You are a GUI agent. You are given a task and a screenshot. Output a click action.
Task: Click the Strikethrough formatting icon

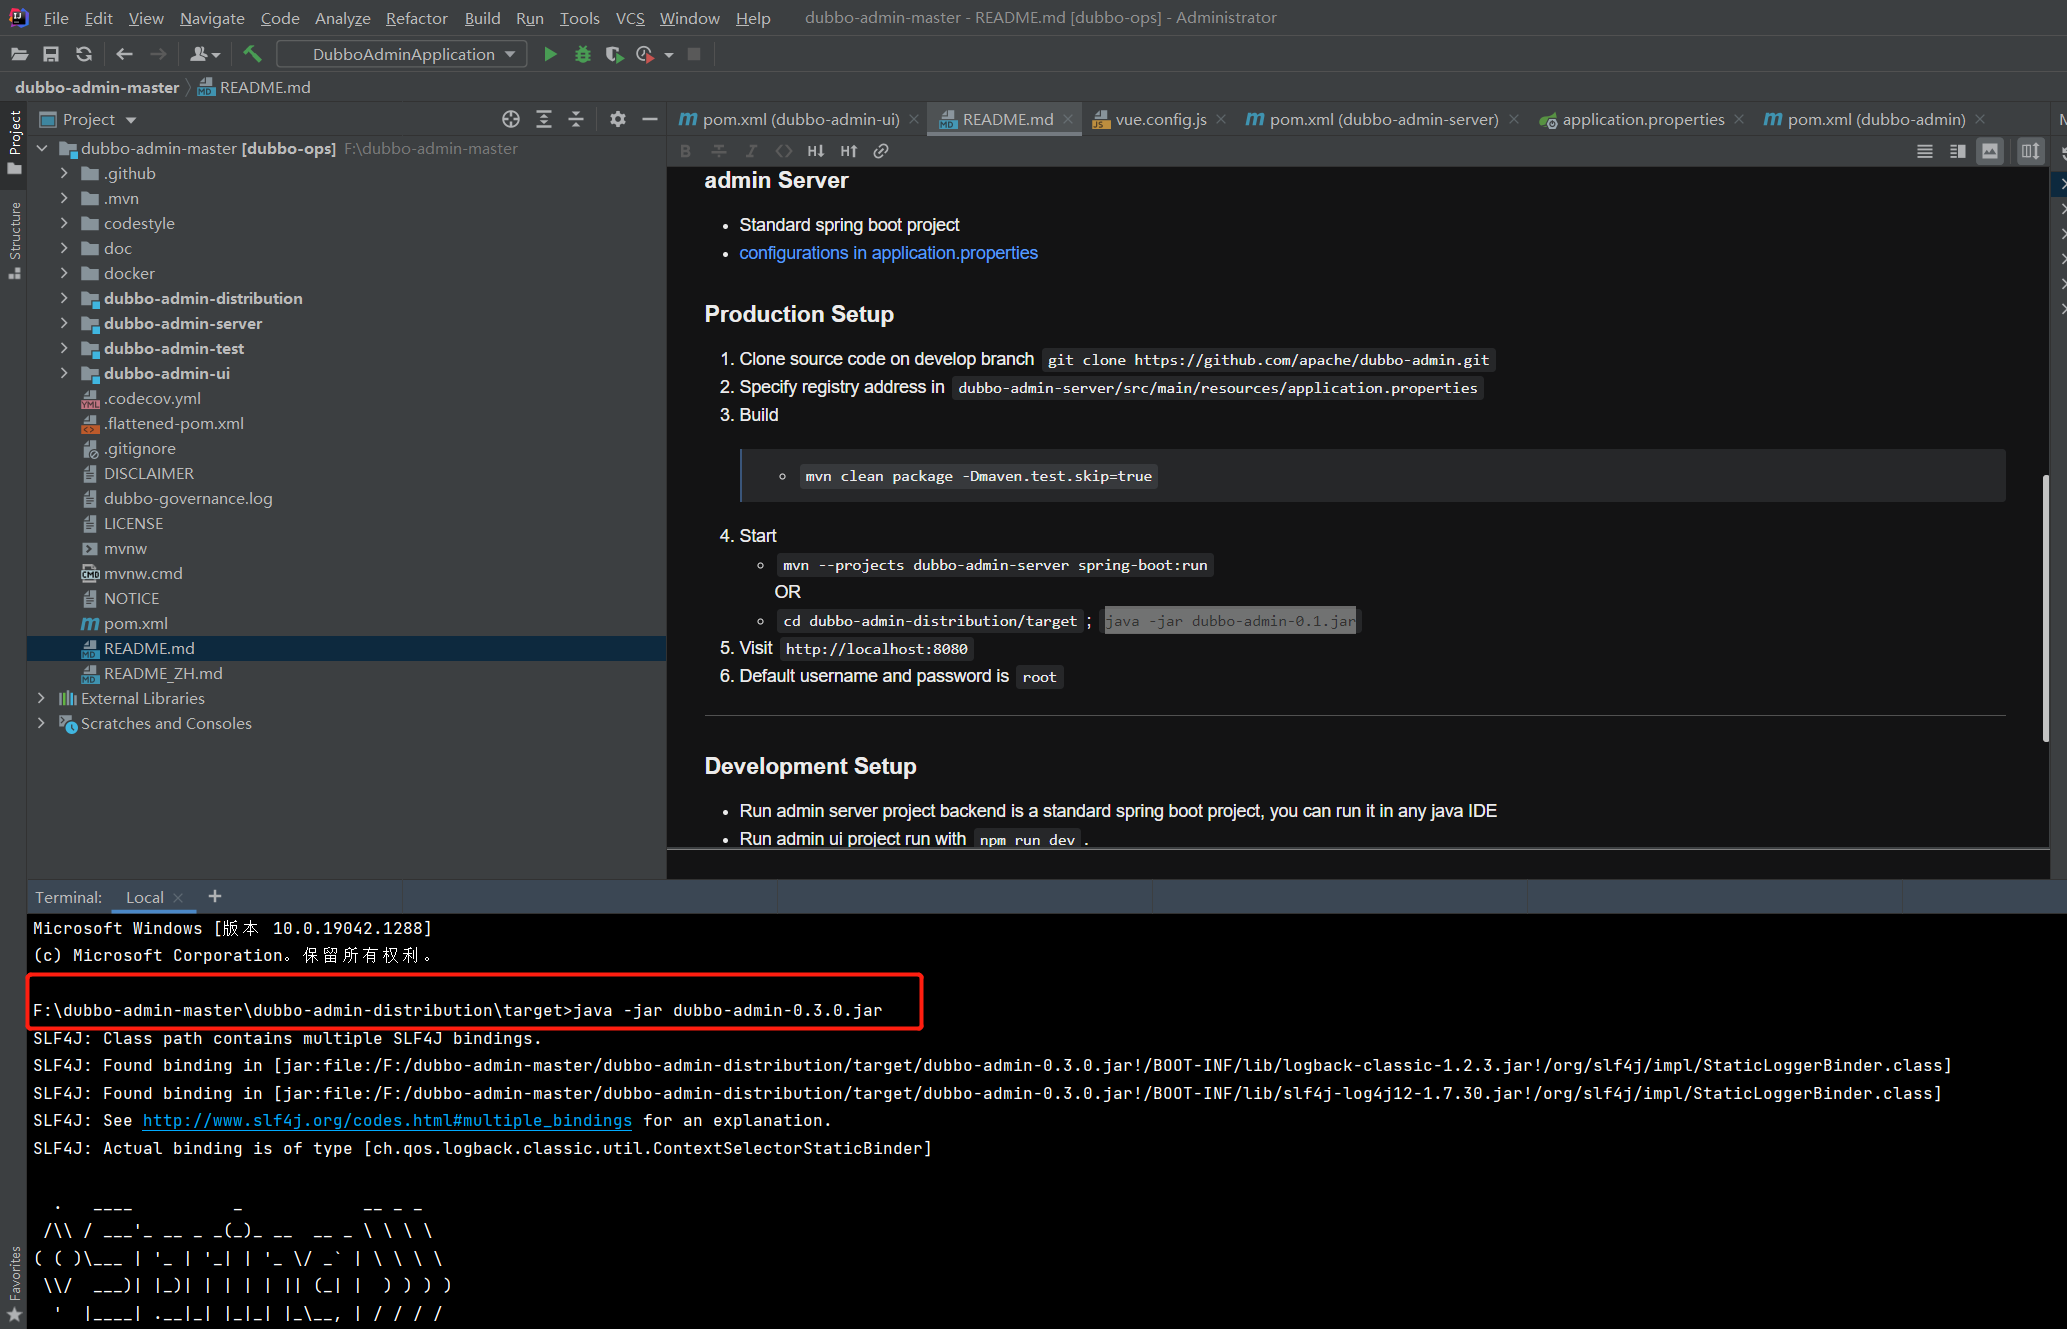pos(718,151)
